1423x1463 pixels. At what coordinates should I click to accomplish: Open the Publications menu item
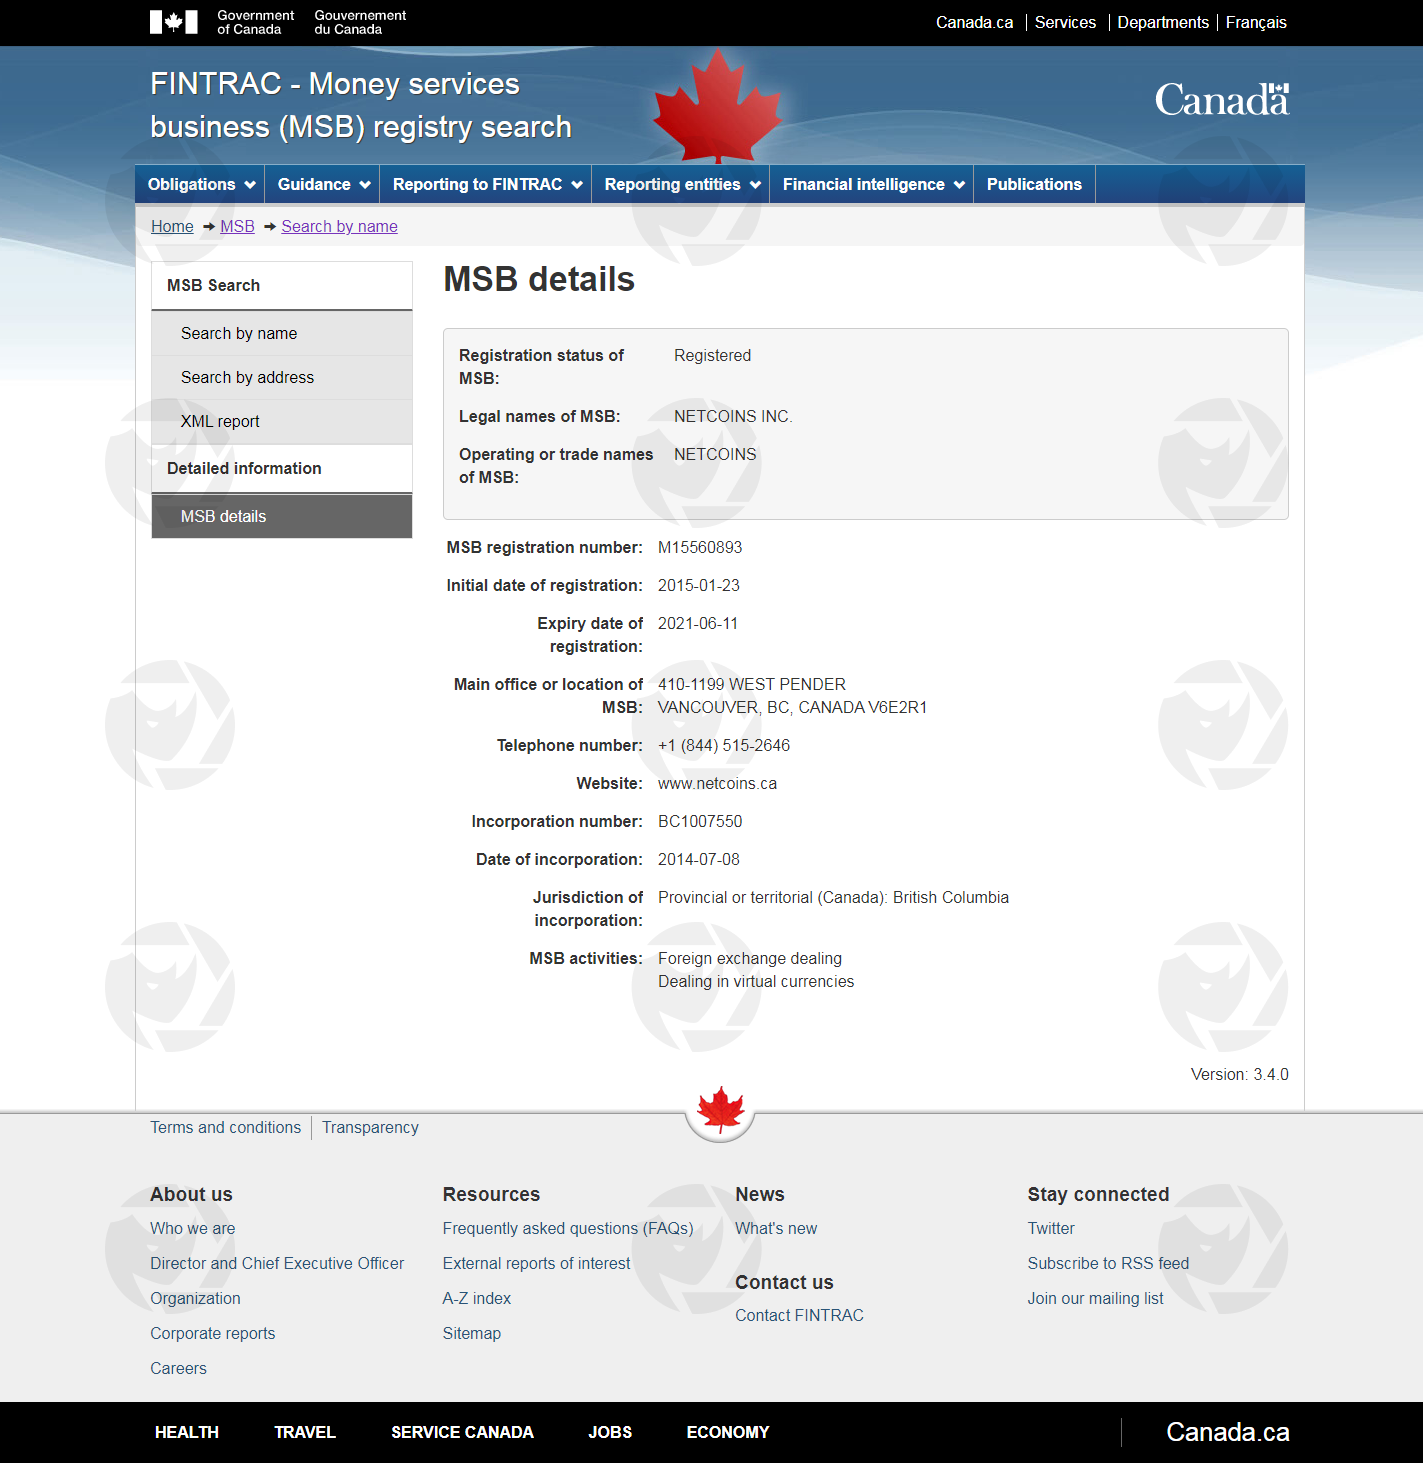click(1034, 184)
